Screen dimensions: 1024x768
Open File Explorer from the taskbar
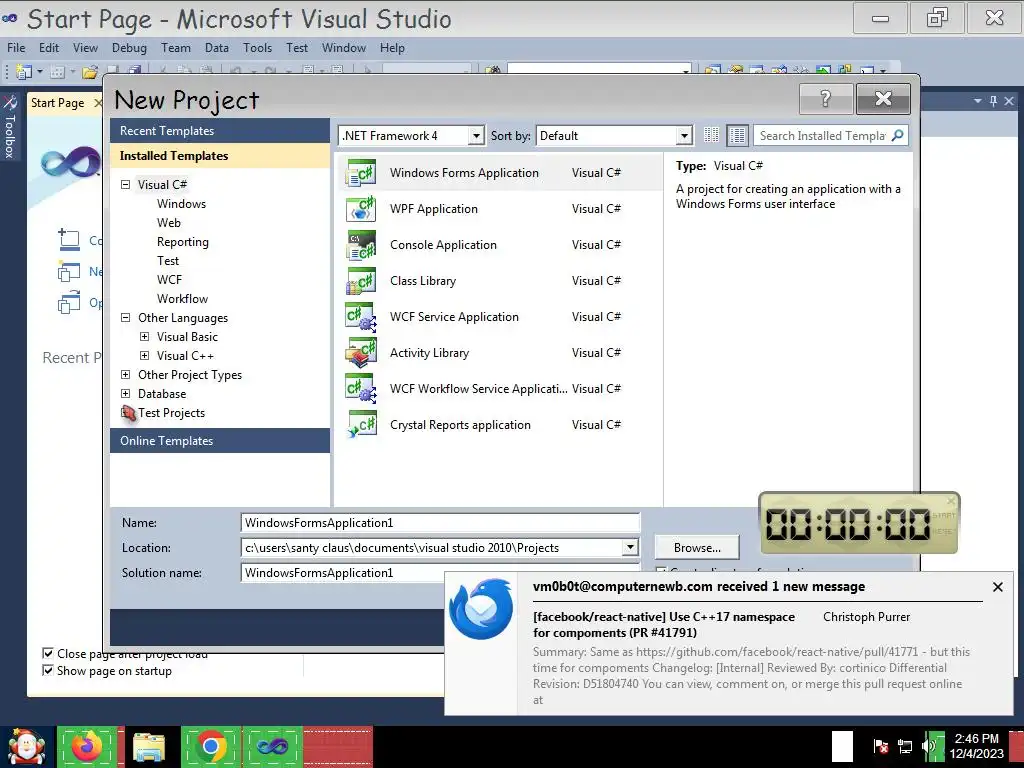(x=149, y=746)
